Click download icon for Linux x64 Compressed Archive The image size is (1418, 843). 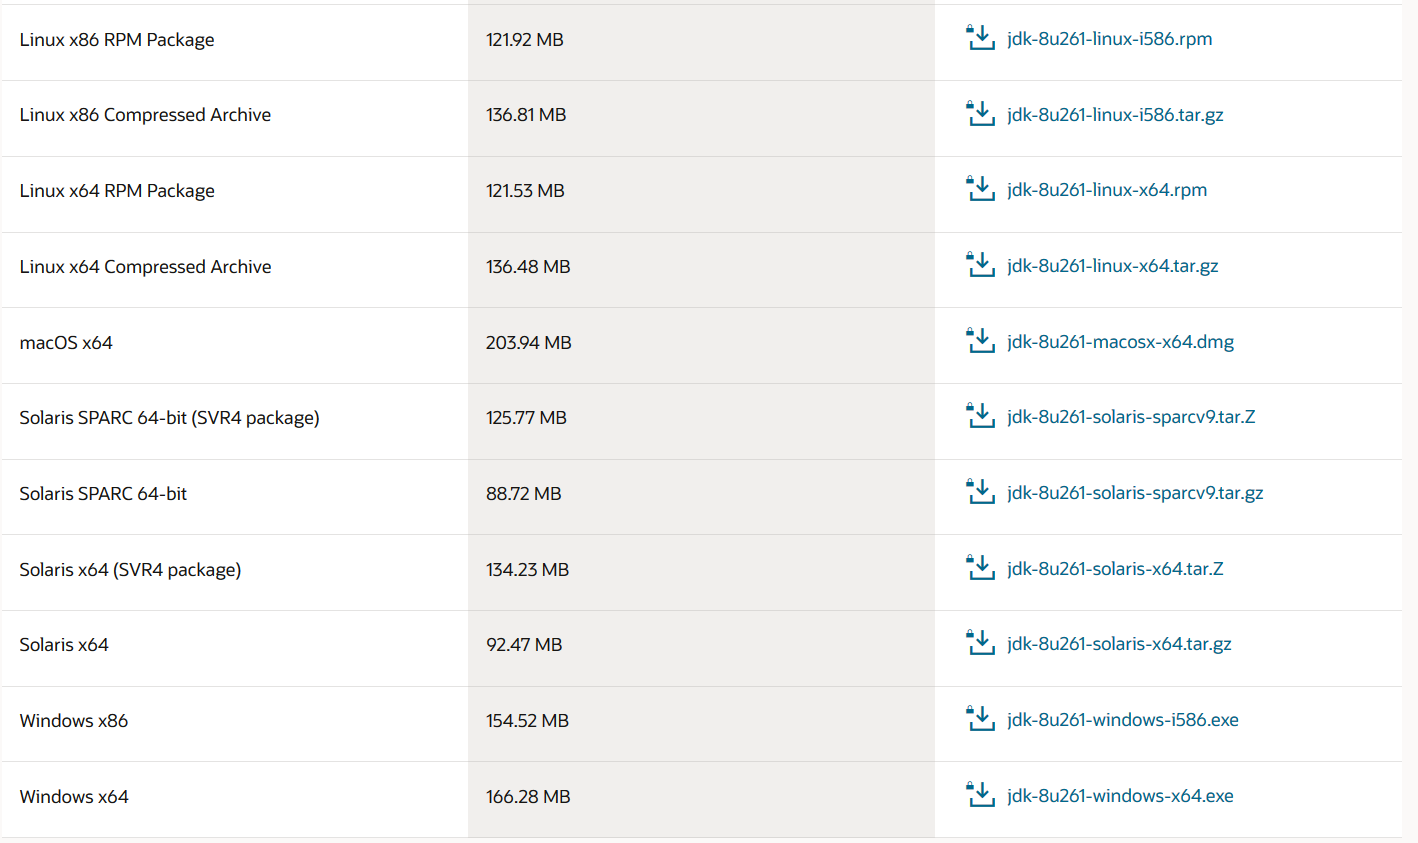pos(980,265)
